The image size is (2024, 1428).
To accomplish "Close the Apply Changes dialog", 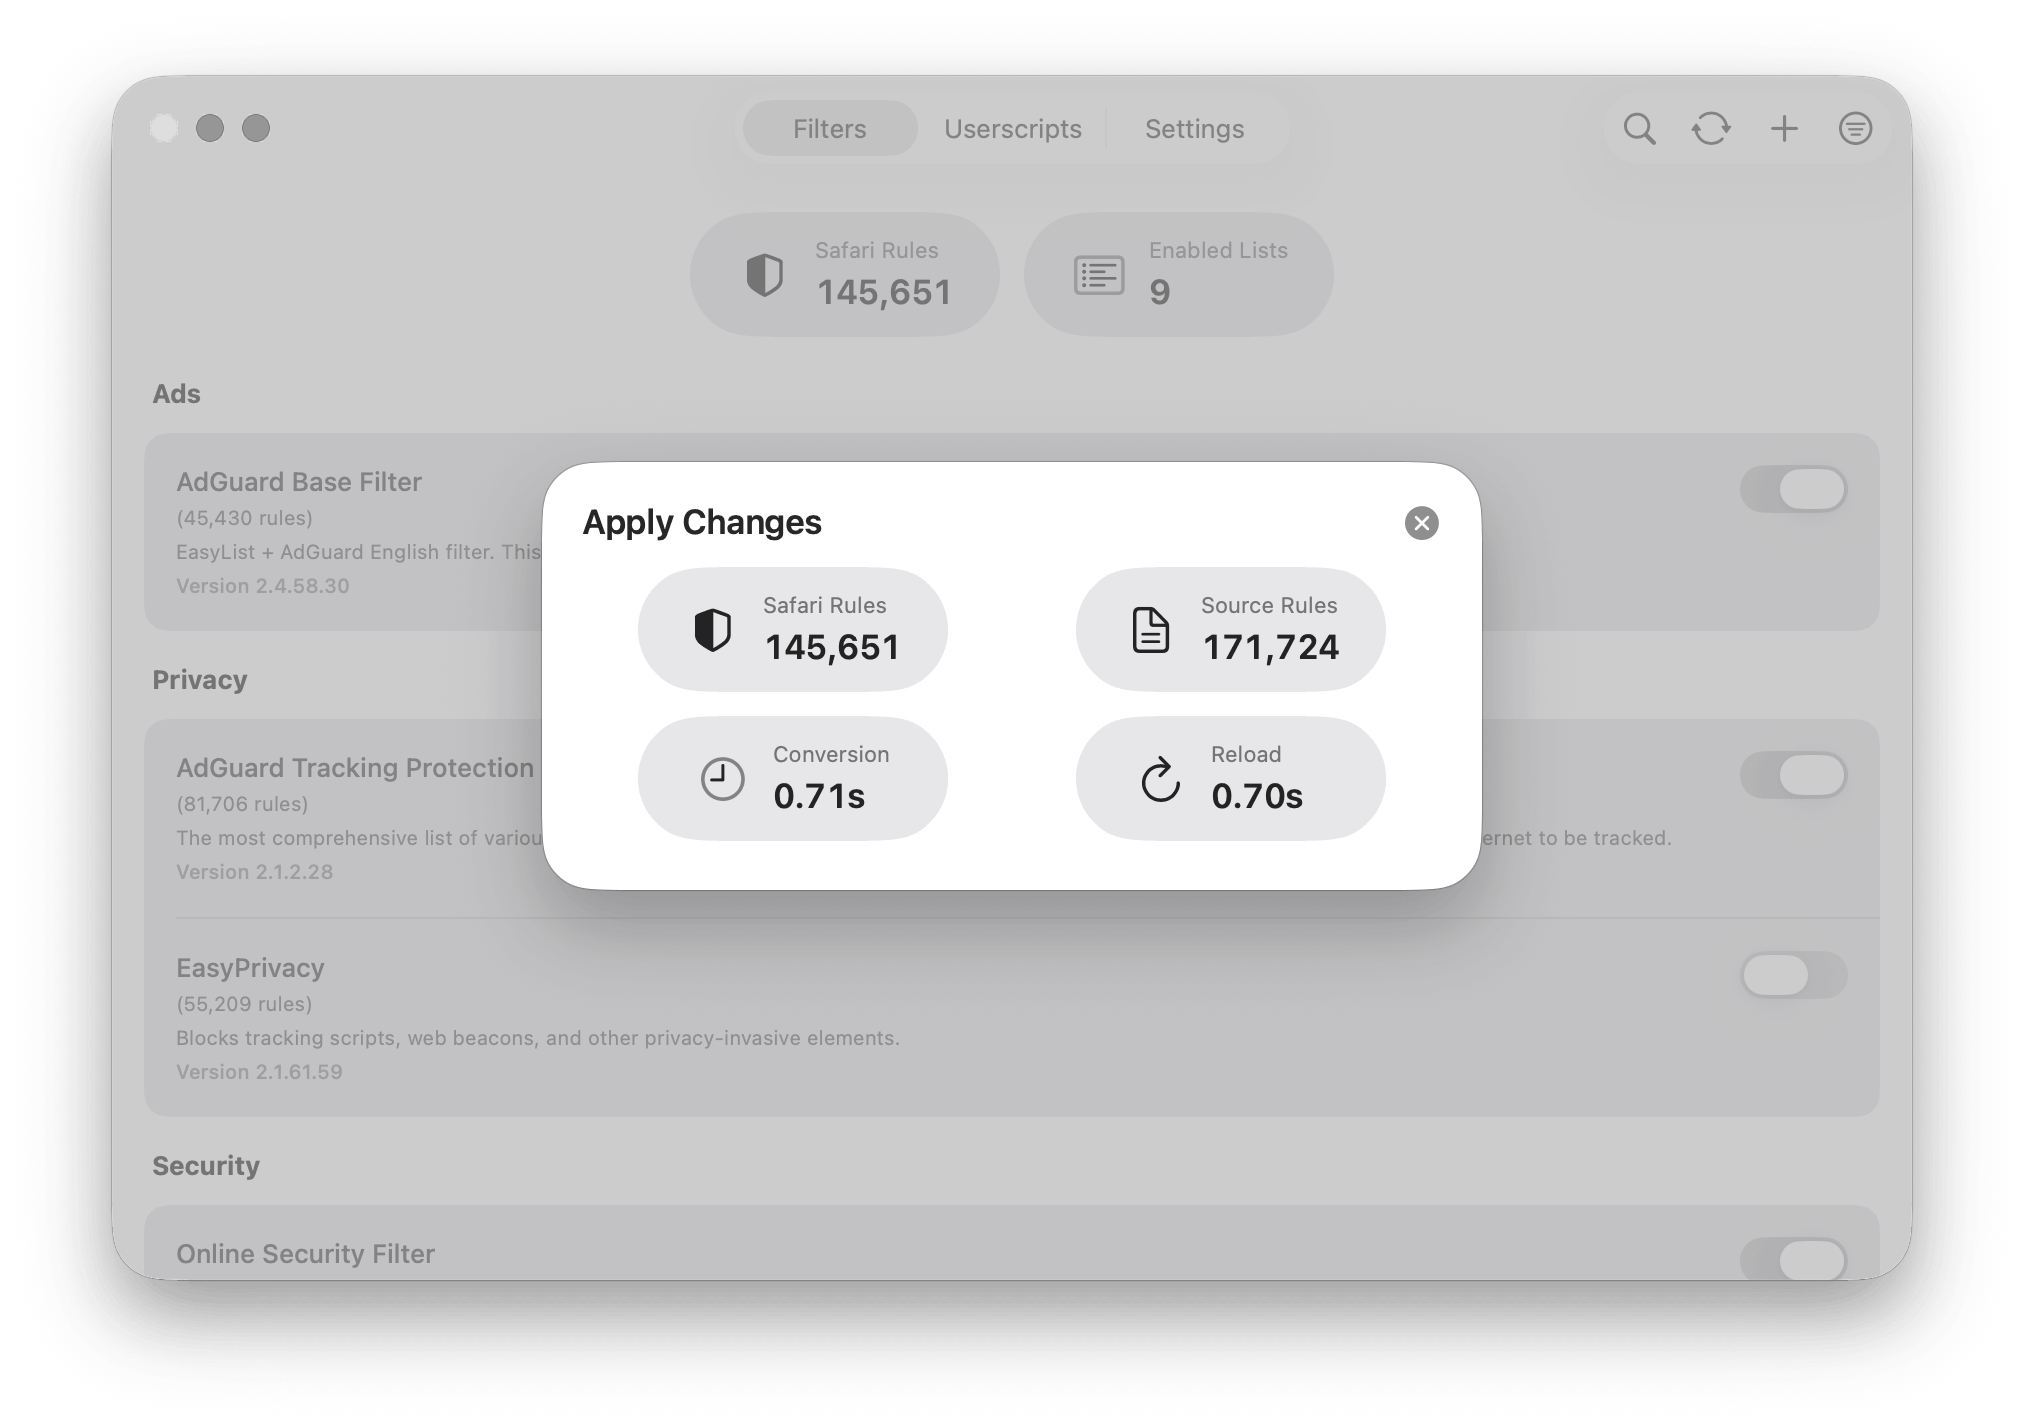I will [1421, 523].
